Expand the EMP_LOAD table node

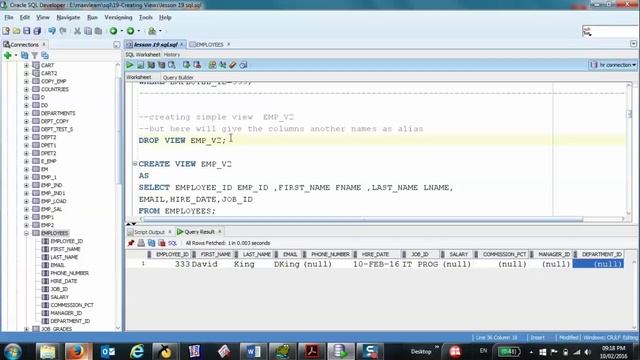27,201
